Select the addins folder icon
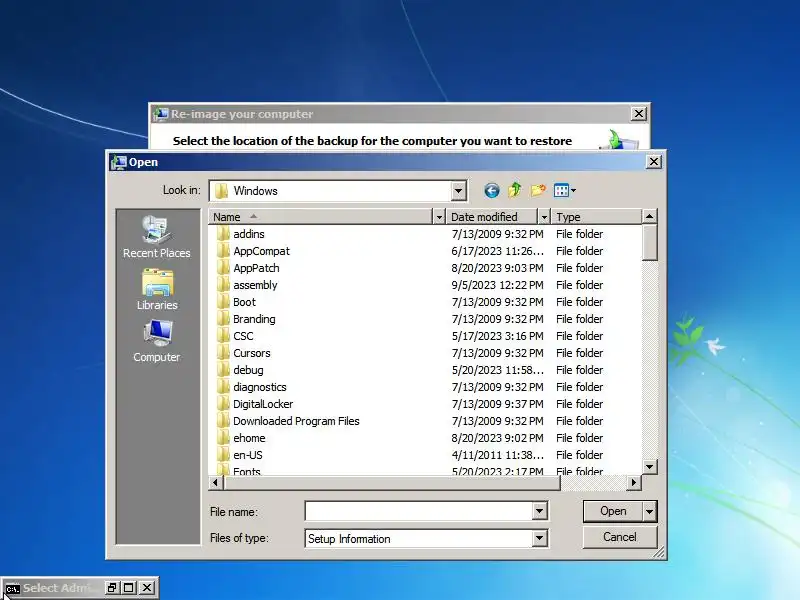The image size is (800, 600). point(223,234)
